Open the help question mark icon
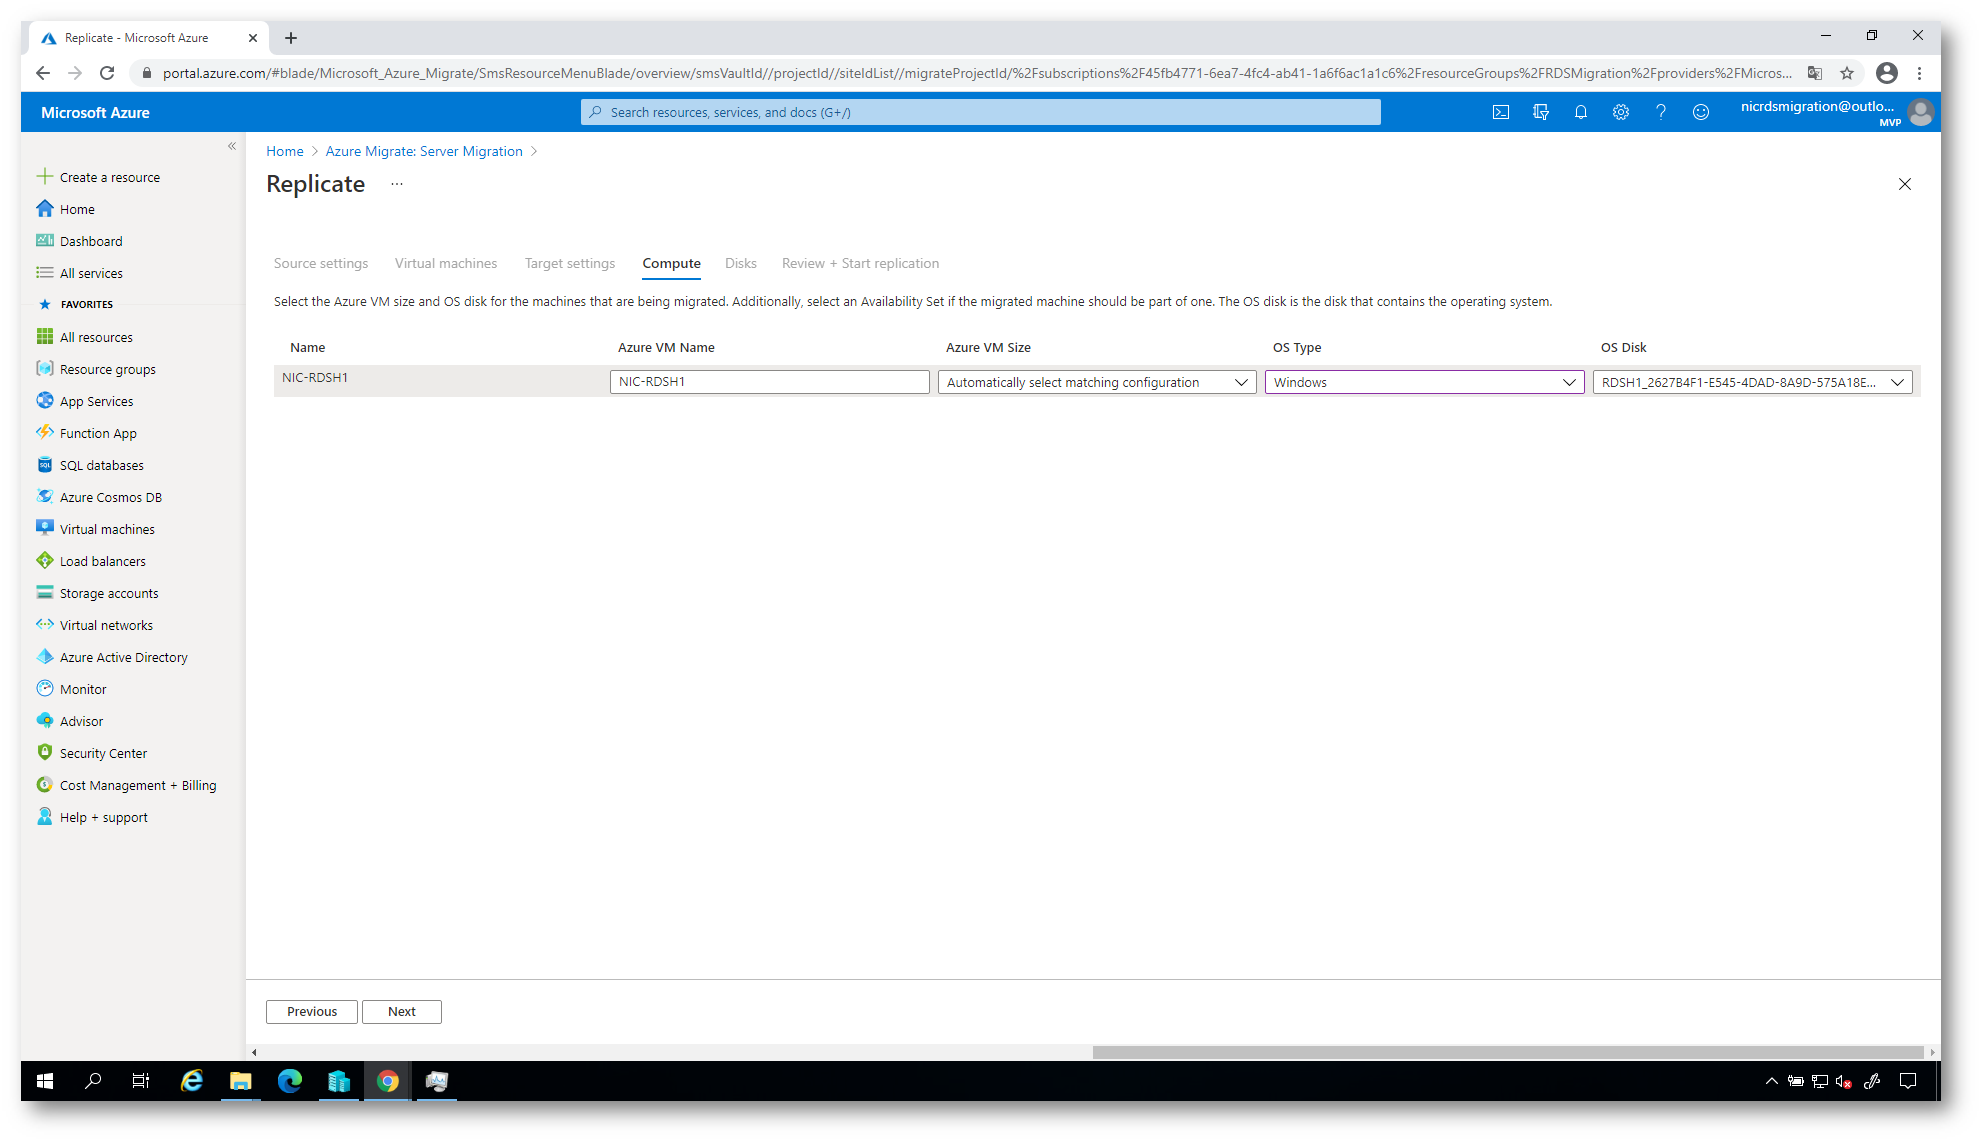 point(1660,112)
